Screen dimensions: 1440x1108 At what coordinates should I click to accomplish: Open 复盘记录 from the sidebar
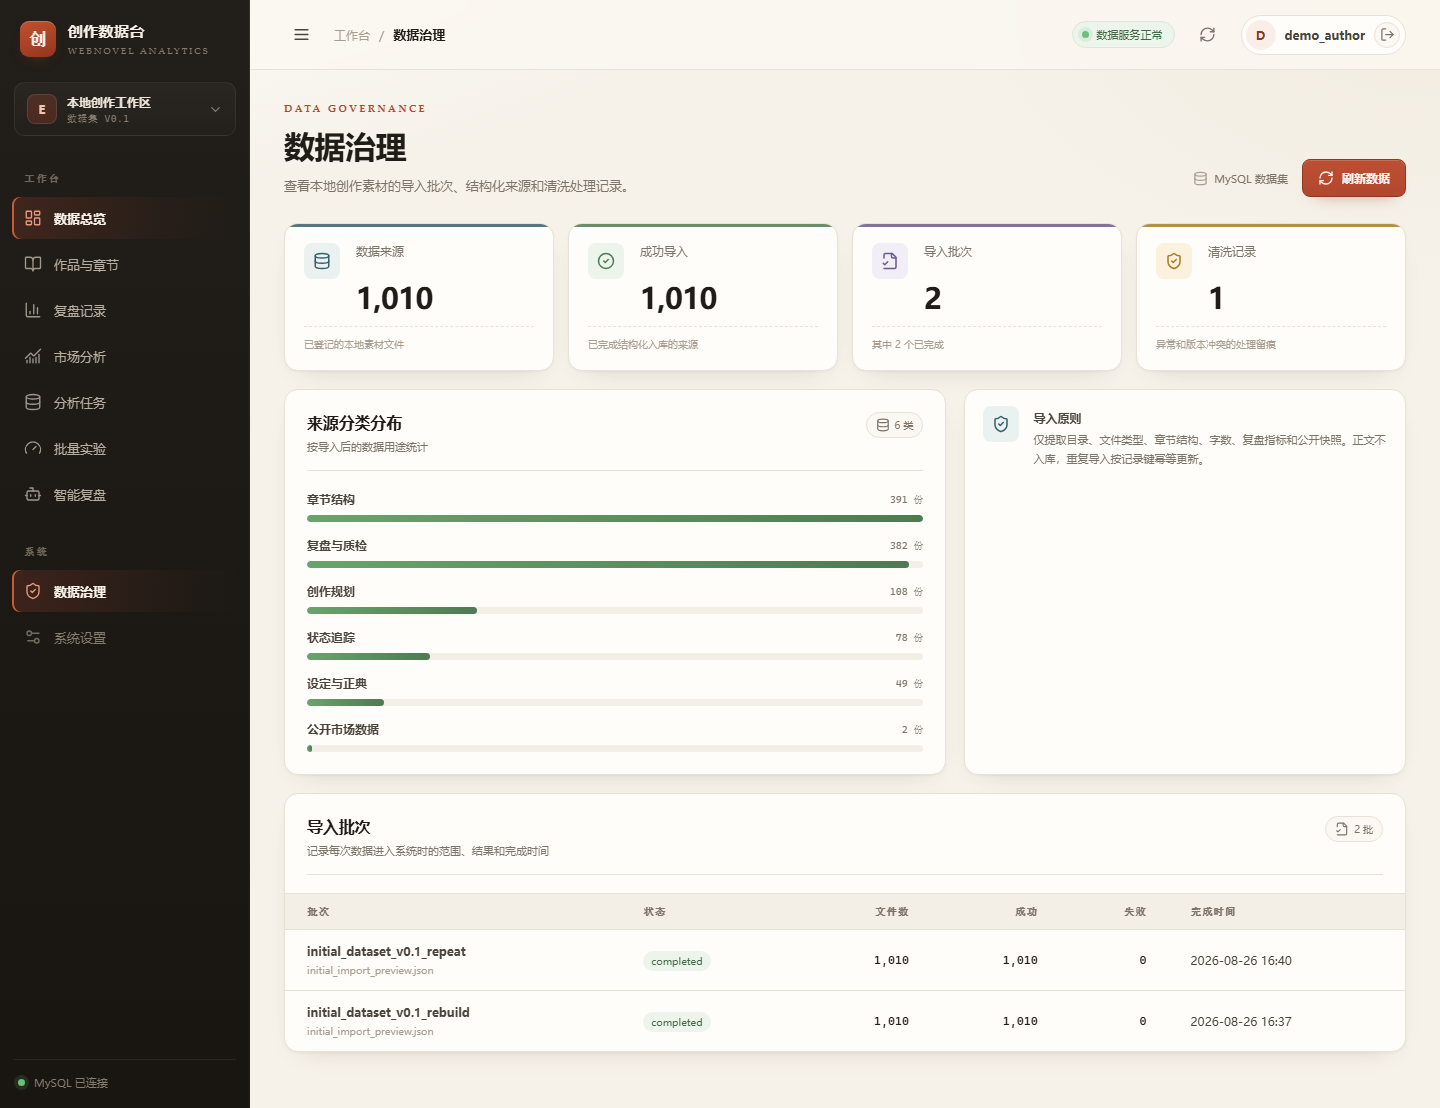(x=125, y=311)
